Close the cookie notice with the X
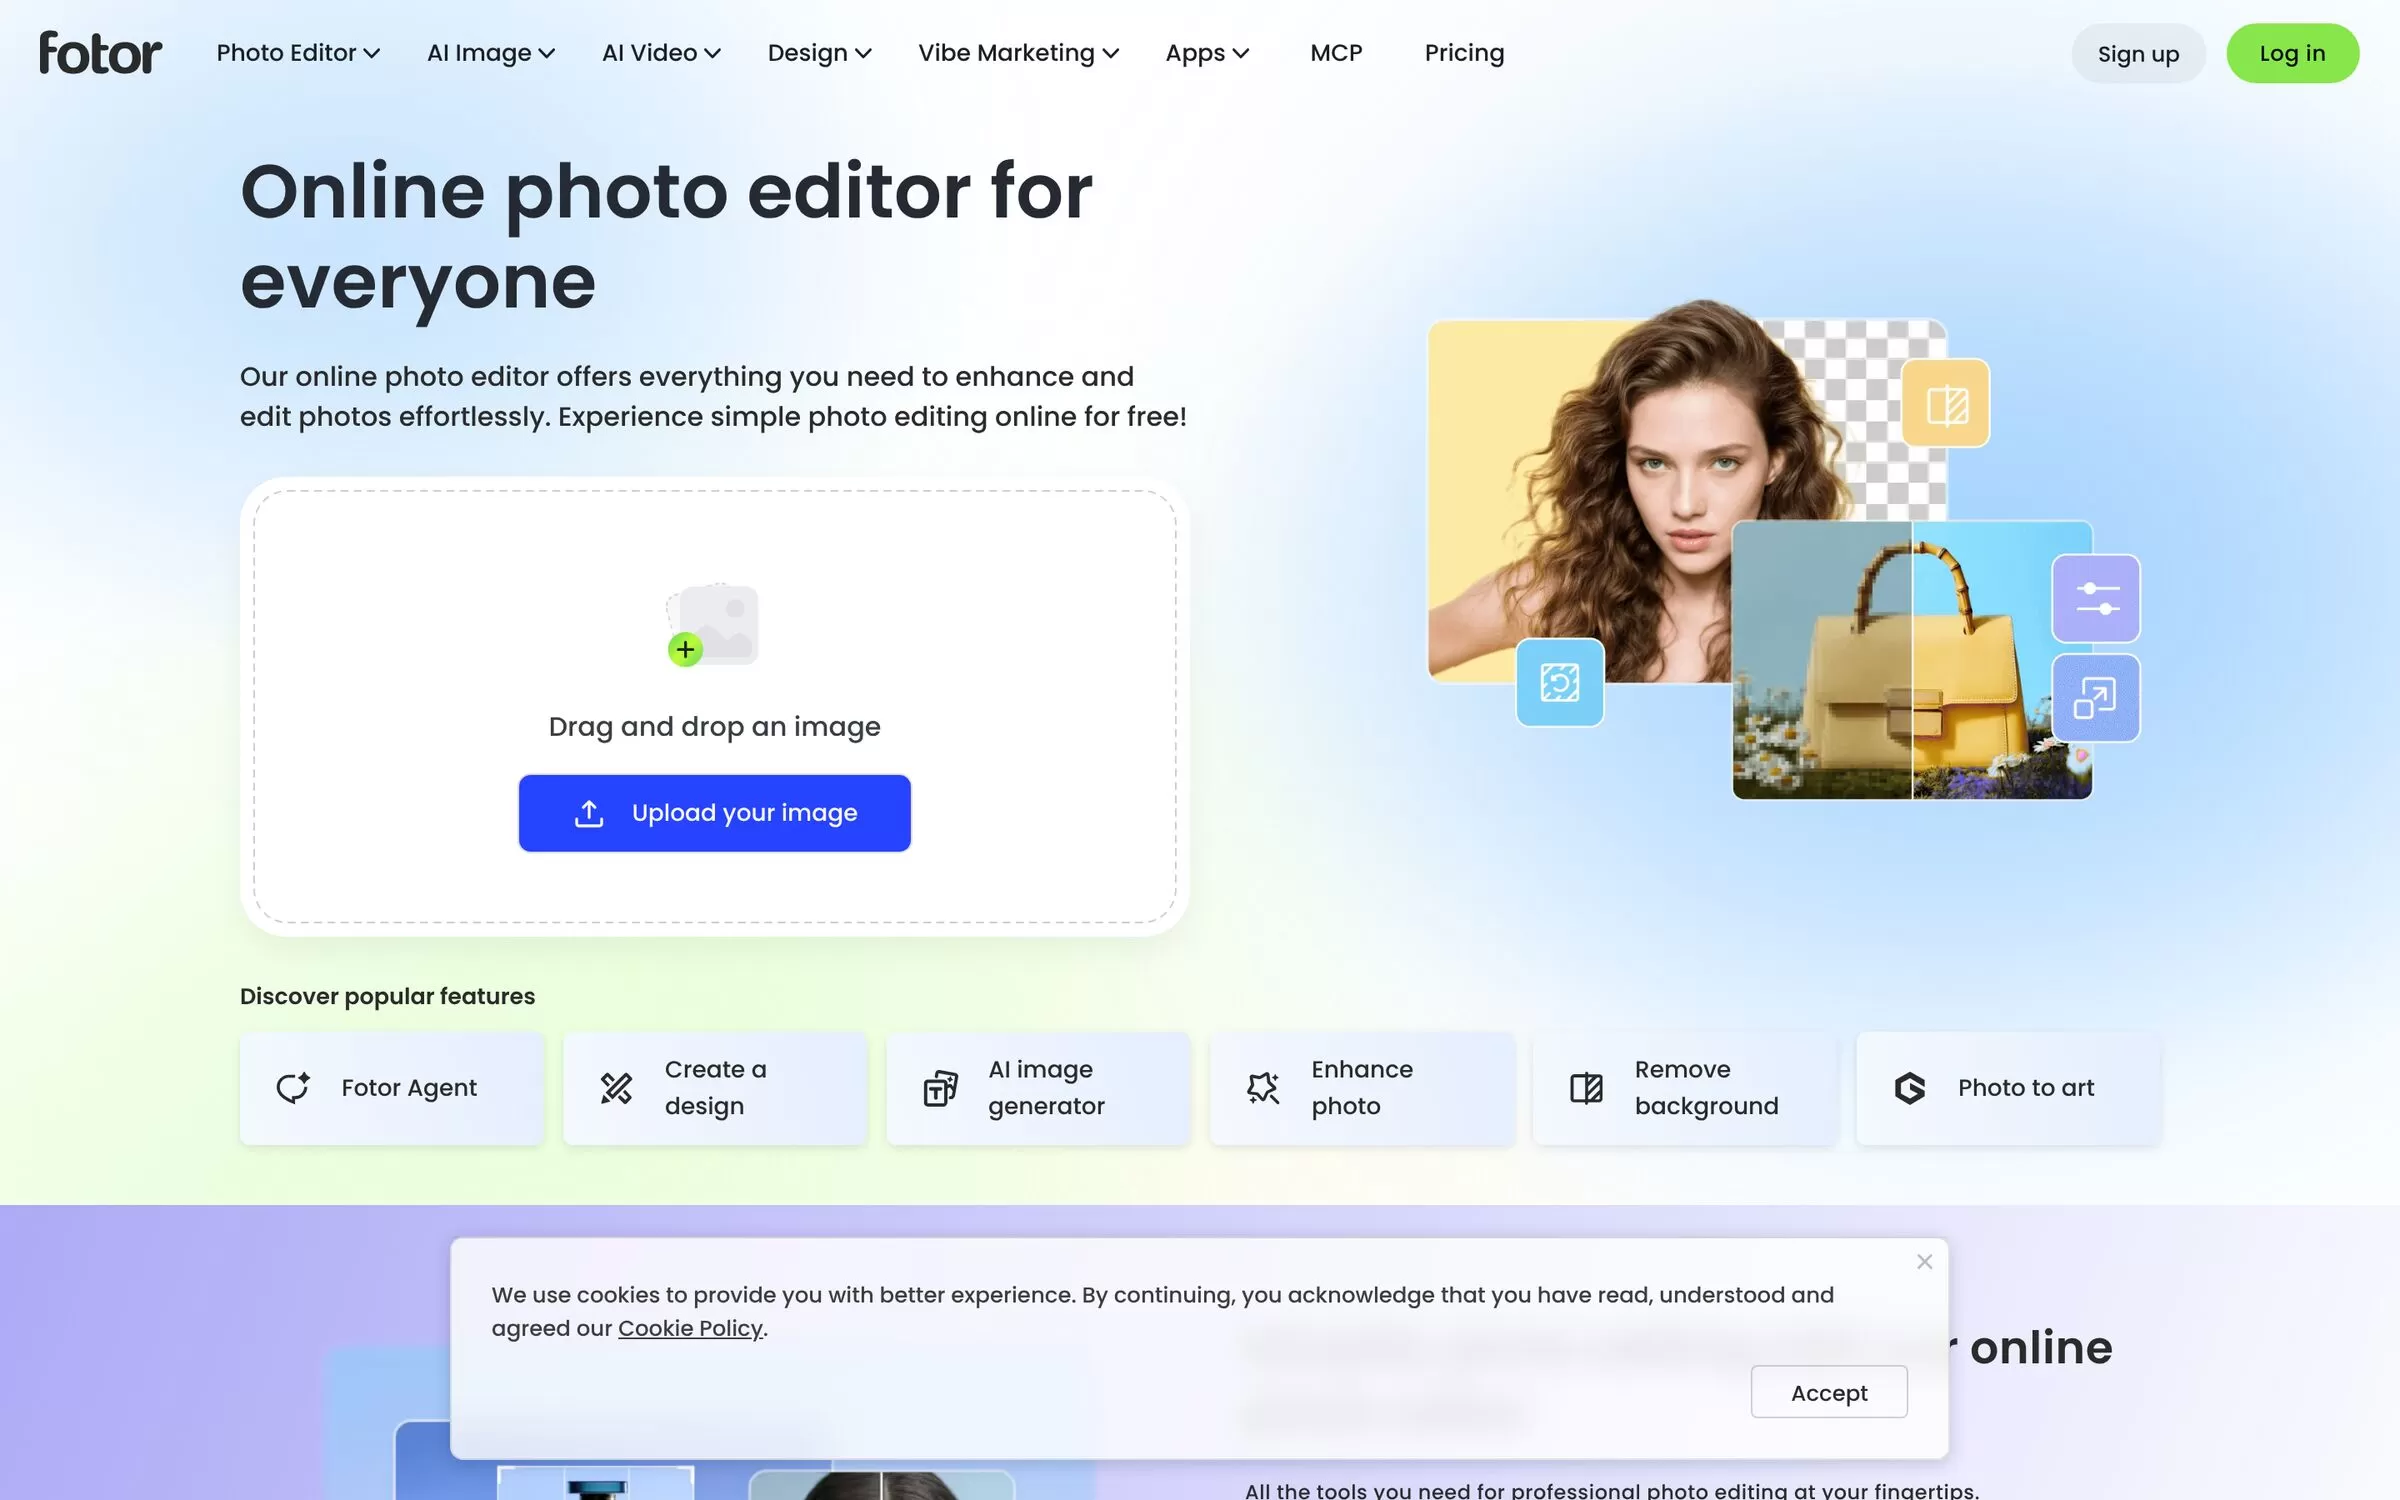 click(x=1924, y=1262)
